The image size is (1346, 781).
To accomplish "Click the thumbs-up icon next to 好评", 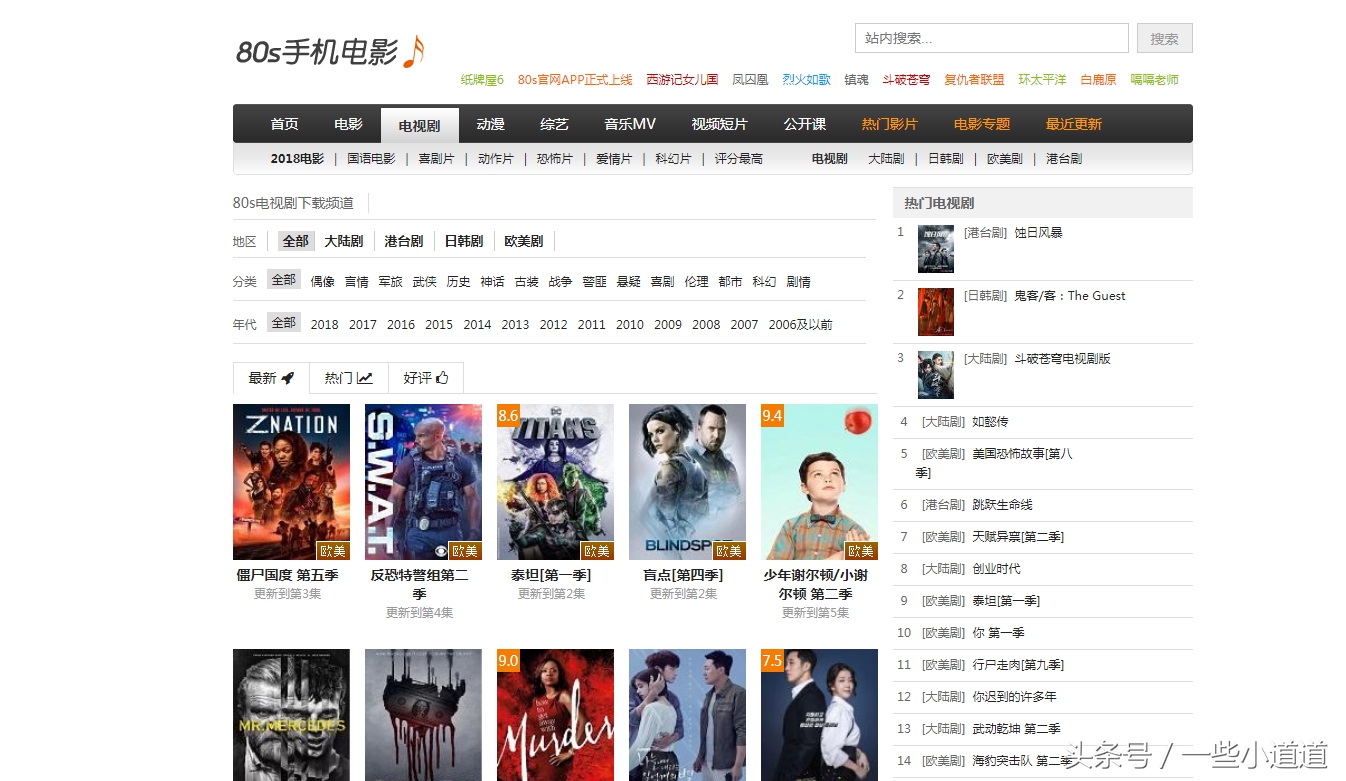I will [441, 377].
